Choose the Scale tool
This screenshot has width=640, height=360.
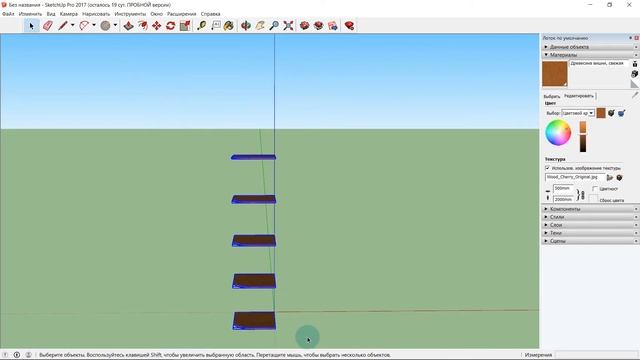(185, 26)
